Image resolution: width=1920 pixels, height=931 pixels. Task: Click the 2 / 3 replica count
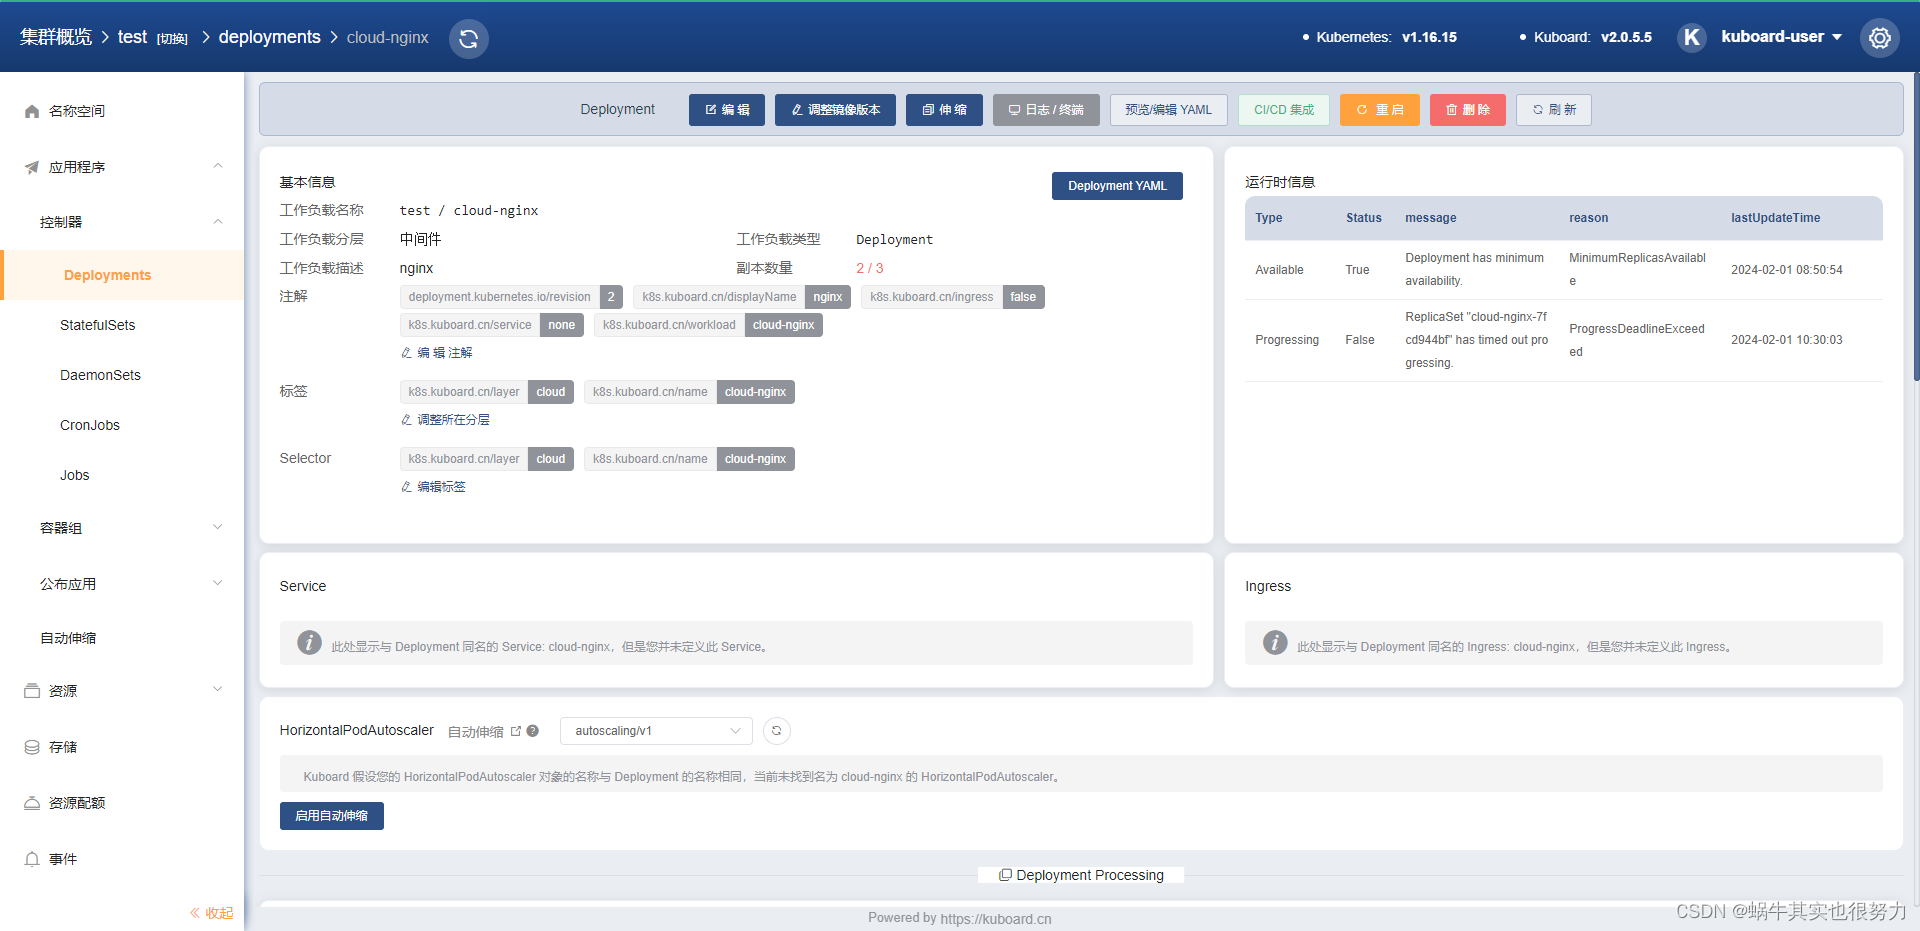[x=869, y=268]
